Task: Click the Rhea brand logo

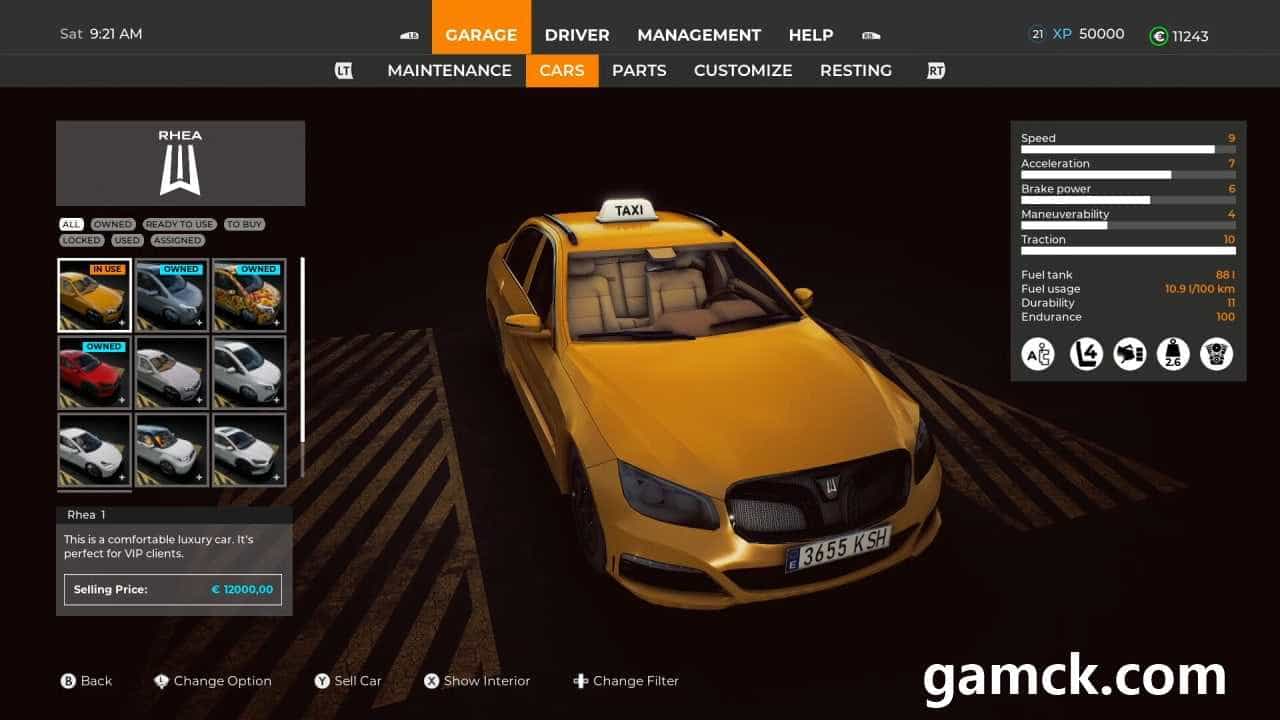Action: click(x=180, y=172)
